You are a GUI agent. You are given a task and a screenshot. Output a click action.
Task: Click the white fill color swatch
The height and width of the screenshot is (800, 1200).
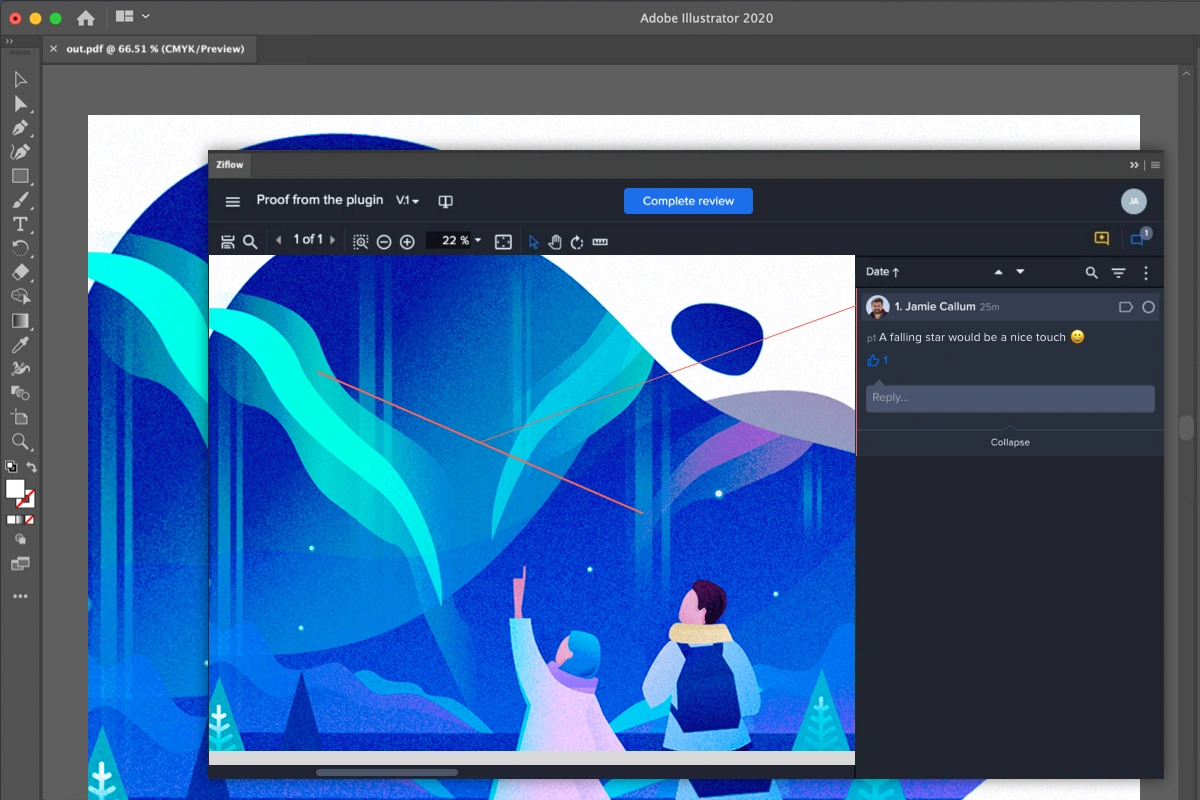(x=15, y=488)
